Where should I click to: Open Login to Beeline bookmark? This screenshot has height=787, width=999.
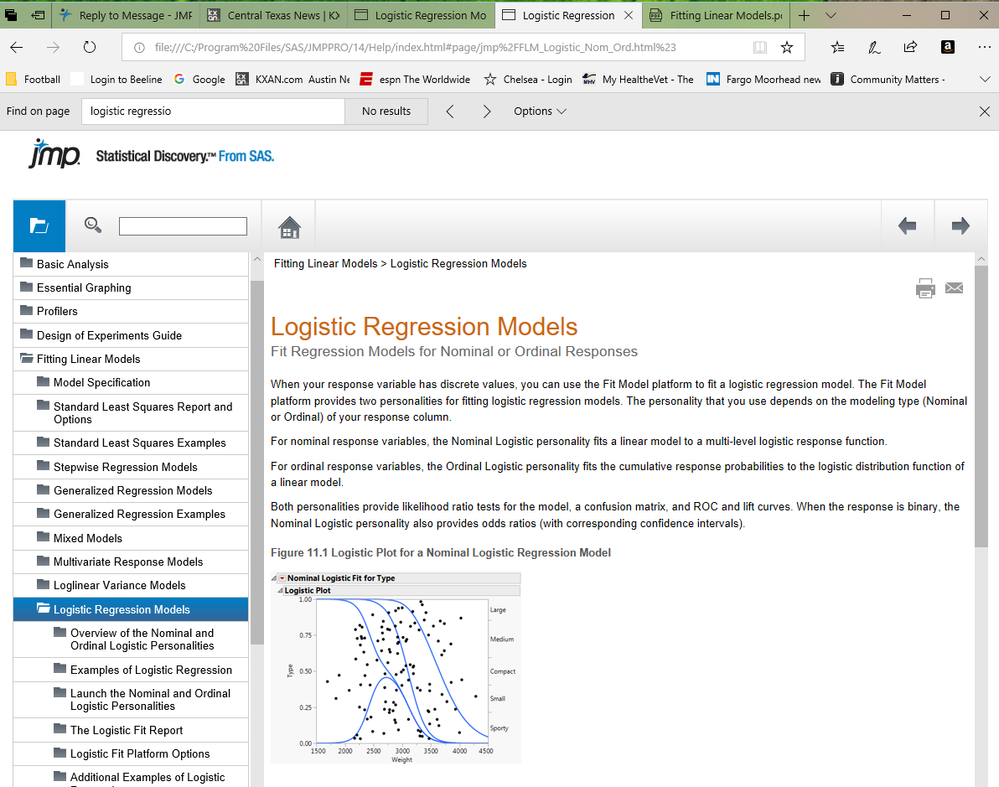point(117,80)
